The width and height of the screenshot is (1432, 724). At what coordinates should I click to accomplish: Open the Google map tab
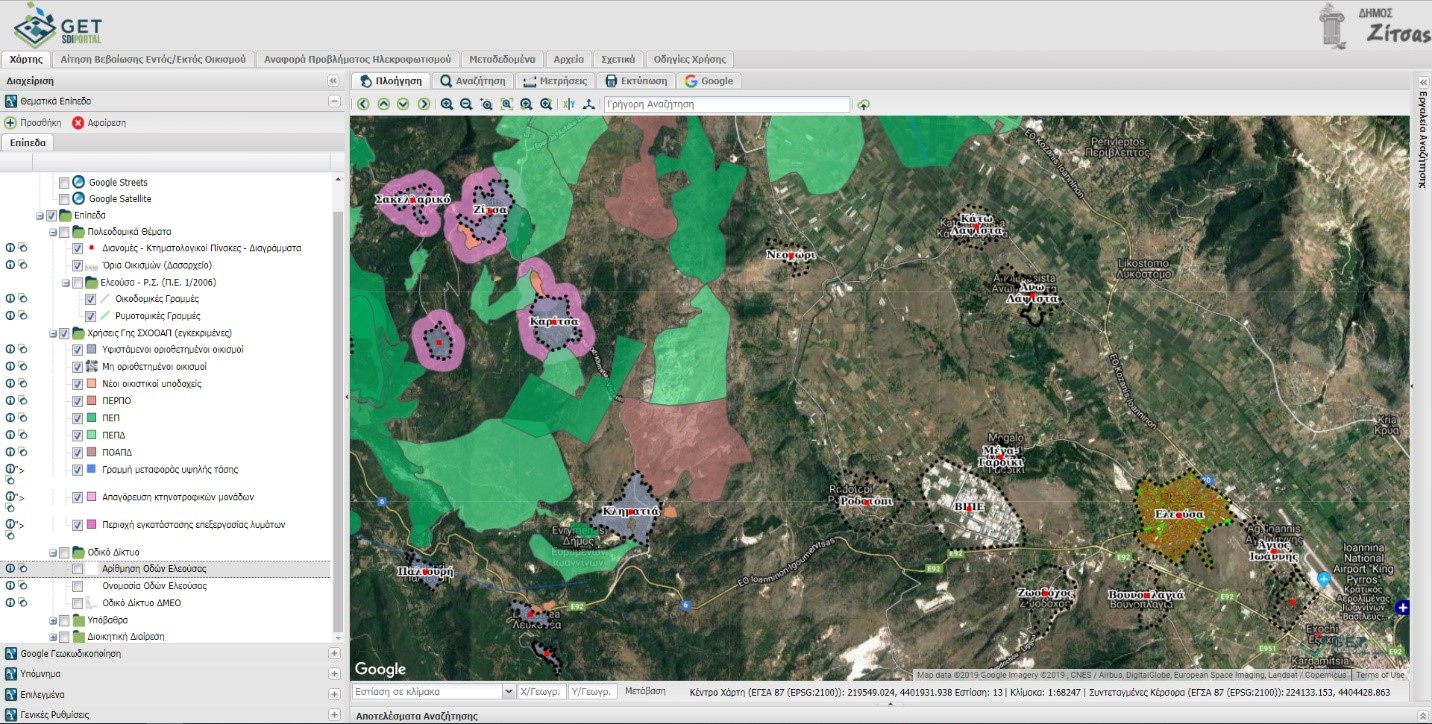pyautogui.click(x=709, y=81)
